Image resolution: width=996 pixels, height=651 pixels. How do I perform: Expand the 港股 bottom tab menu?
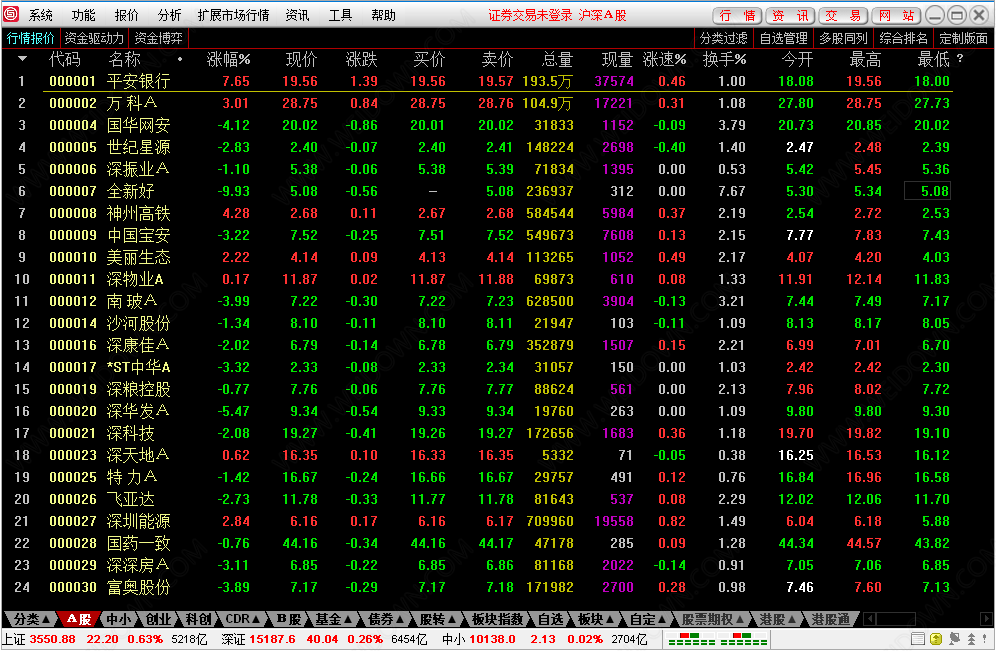point(778,619)
